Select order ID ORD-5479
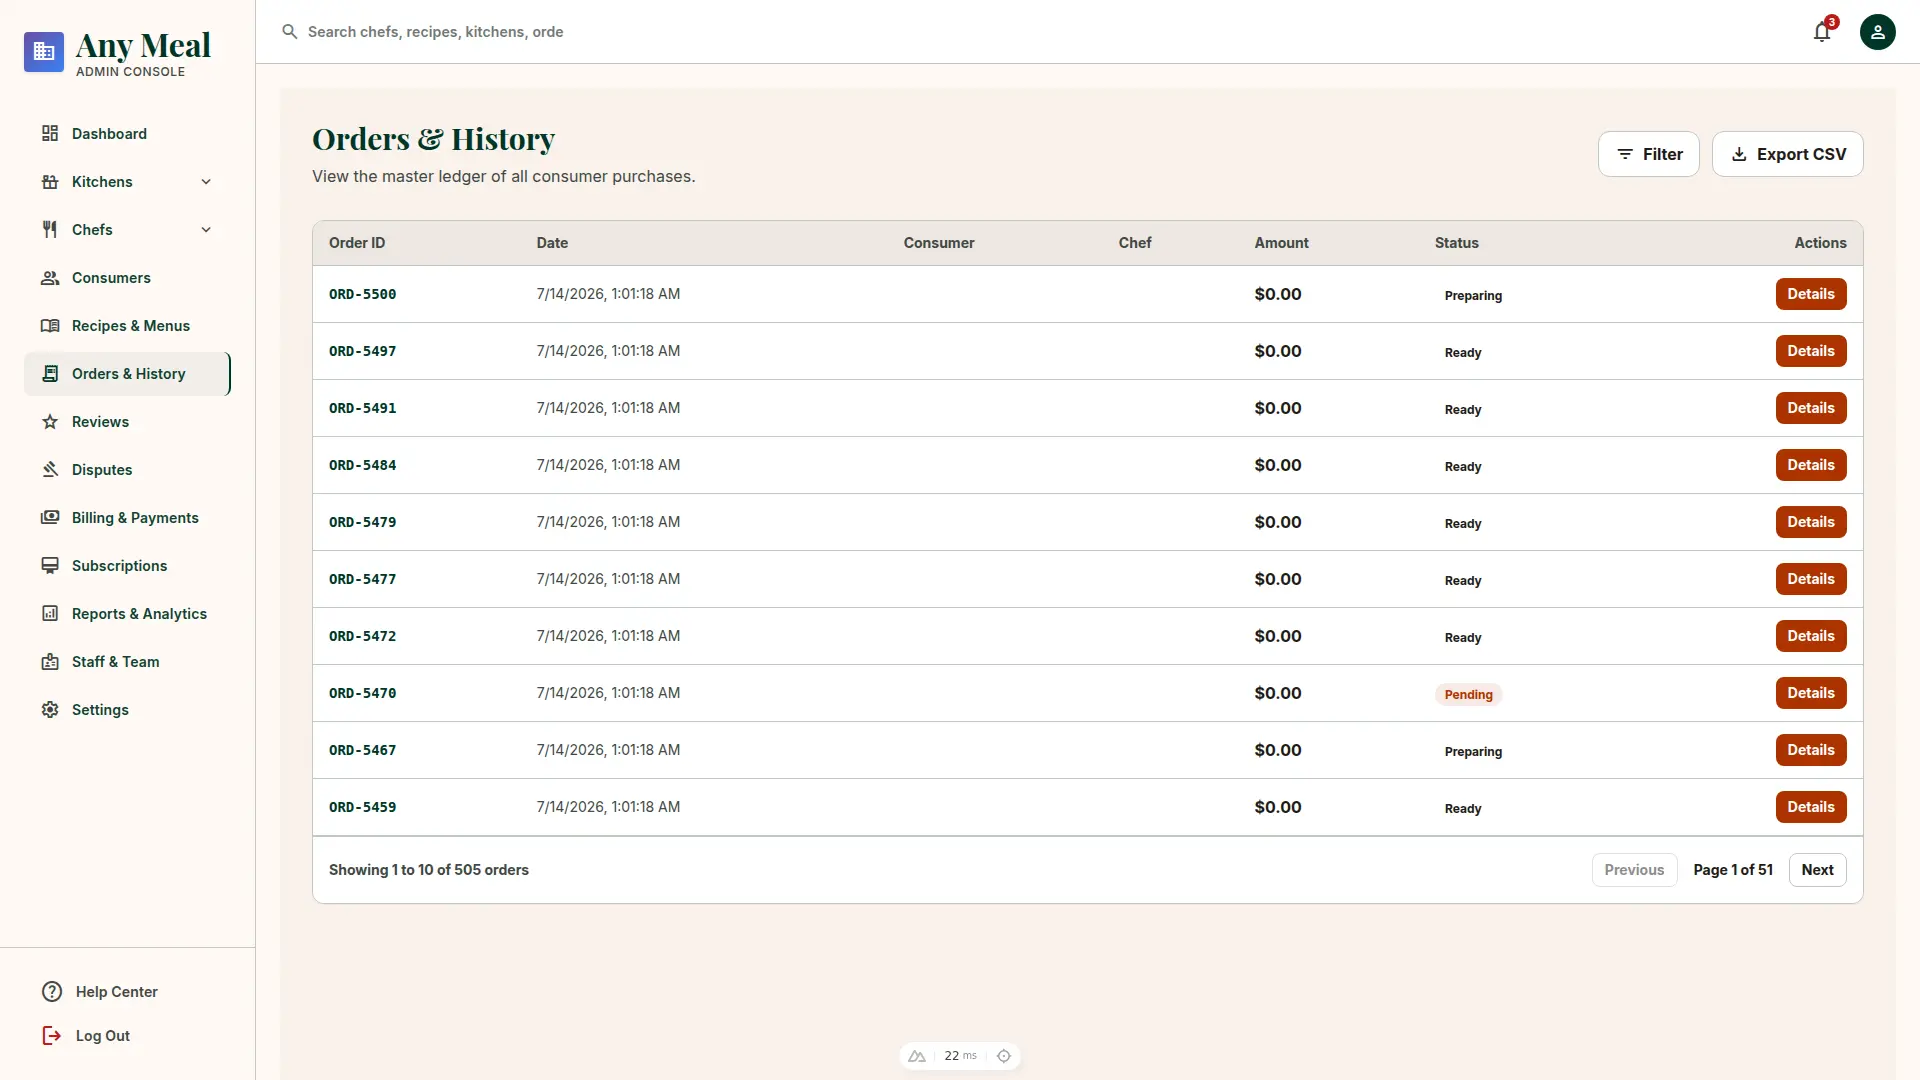 [362, 522]
